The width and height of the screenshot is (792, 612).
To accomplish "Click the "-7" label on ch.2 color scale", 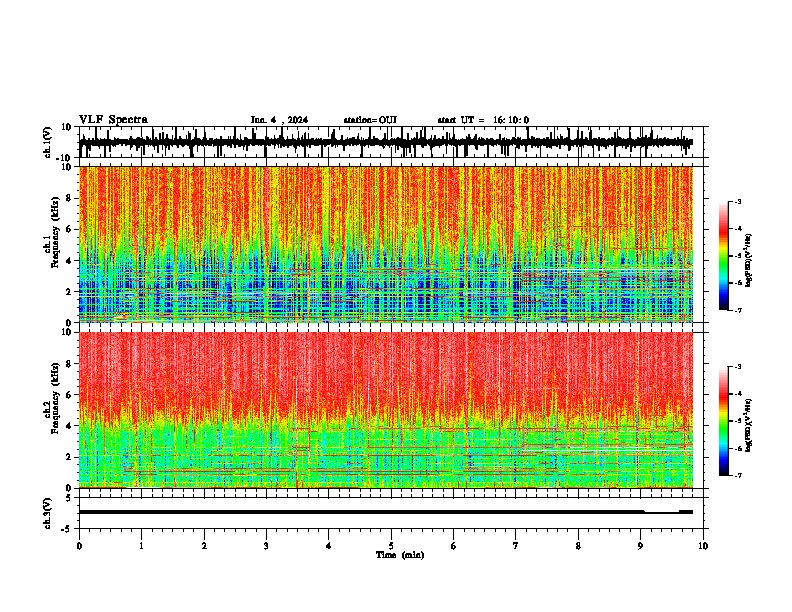I will tap(737, 475).
